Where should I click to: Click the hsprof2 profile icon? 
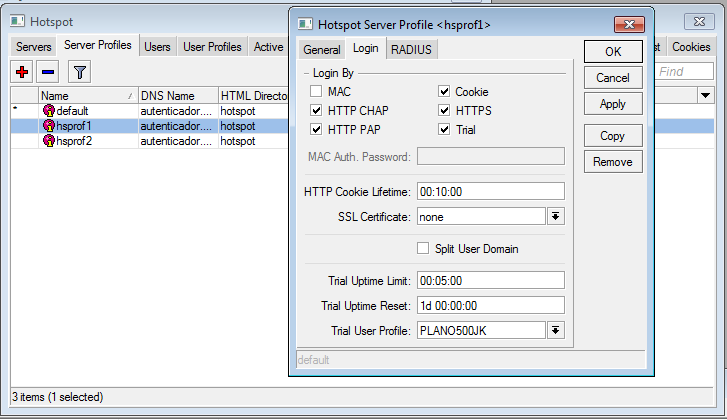point(48,141)
